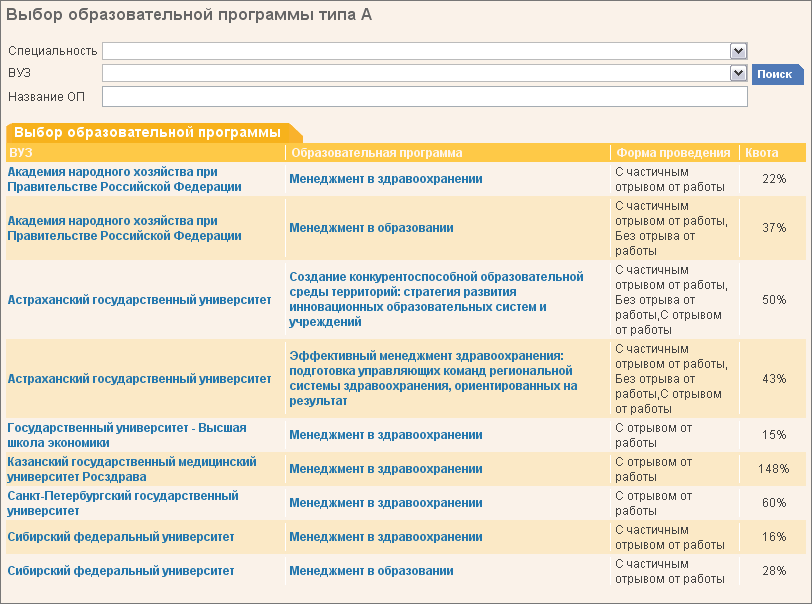Click the Квота column header
Screen dimensions: 812x604
(761, 153)
